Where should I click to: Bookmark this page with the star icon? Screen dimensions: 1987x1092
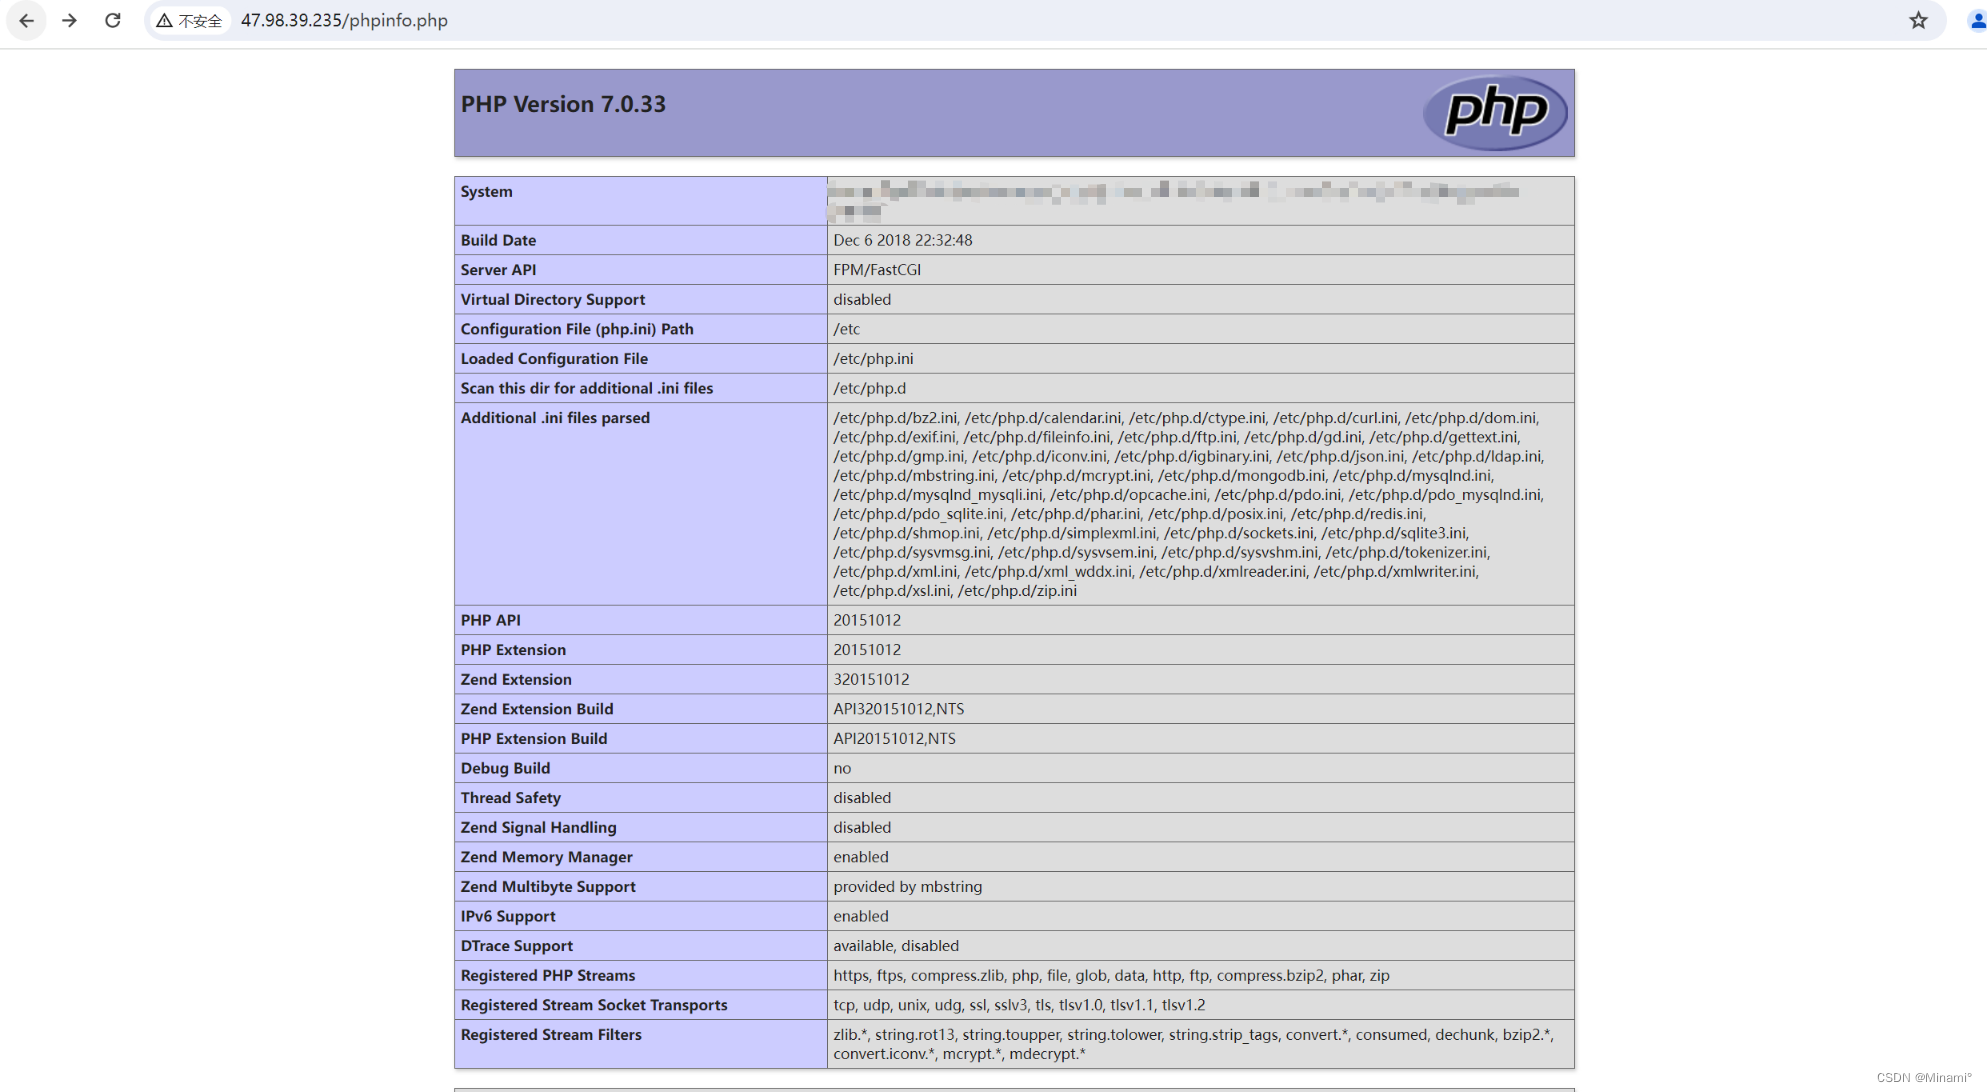[x=1918, y=20]
